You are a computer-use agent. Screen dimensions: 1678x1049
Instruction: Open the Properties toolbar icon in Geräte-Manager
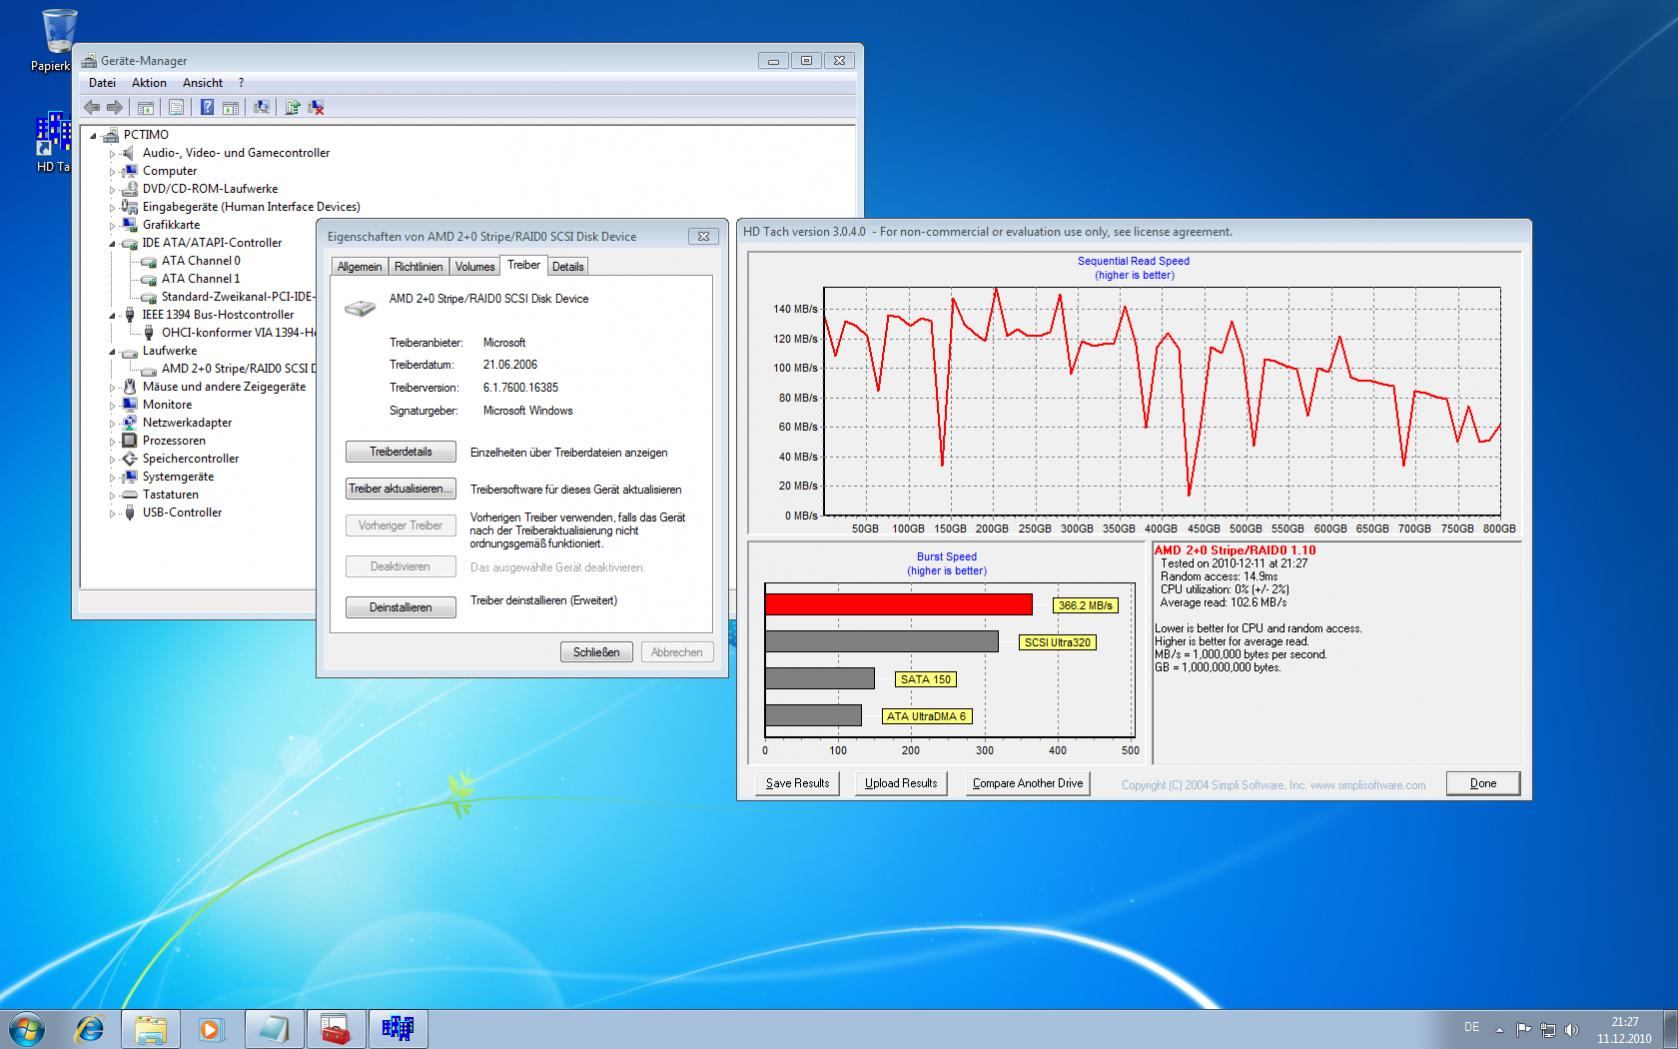click(x=176, y=107)
